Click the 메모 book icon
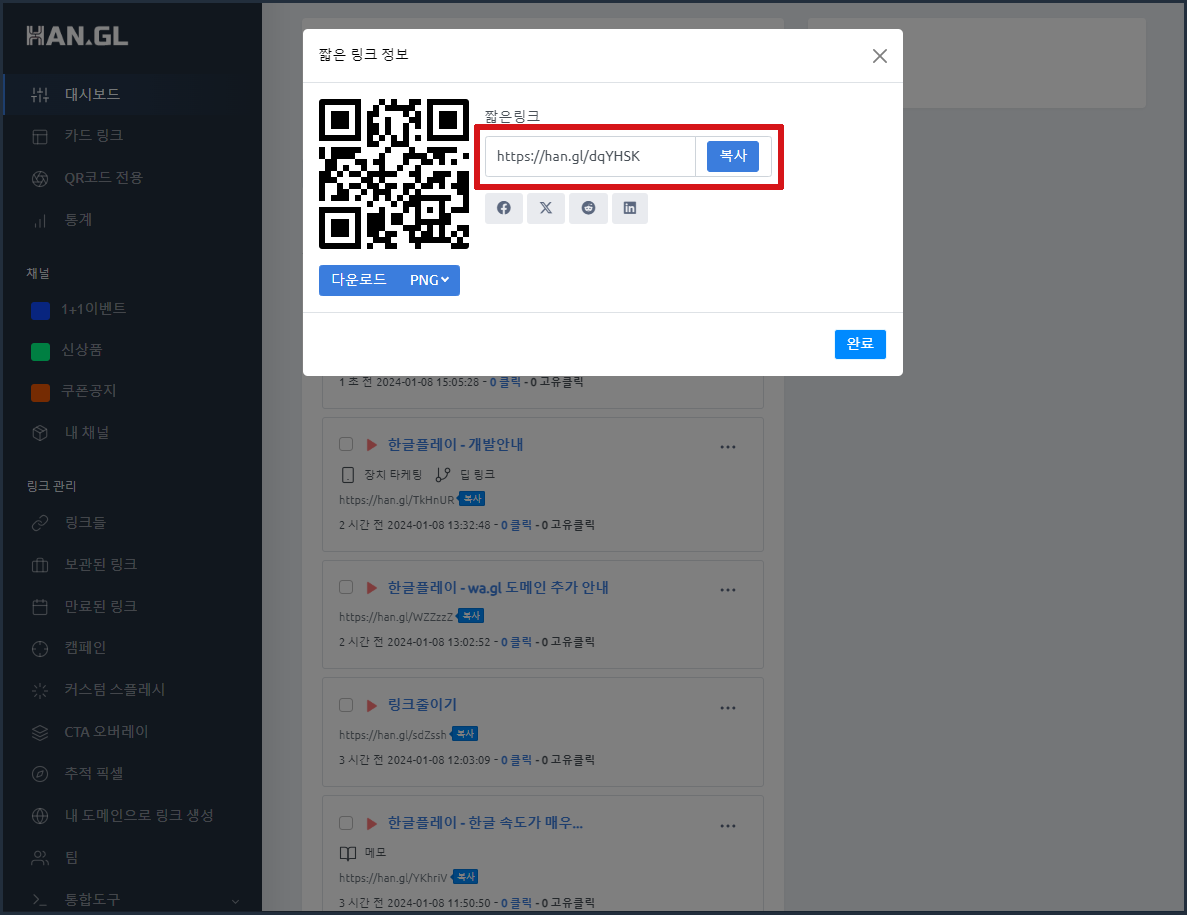1187x915 pixels. (347, 853)
